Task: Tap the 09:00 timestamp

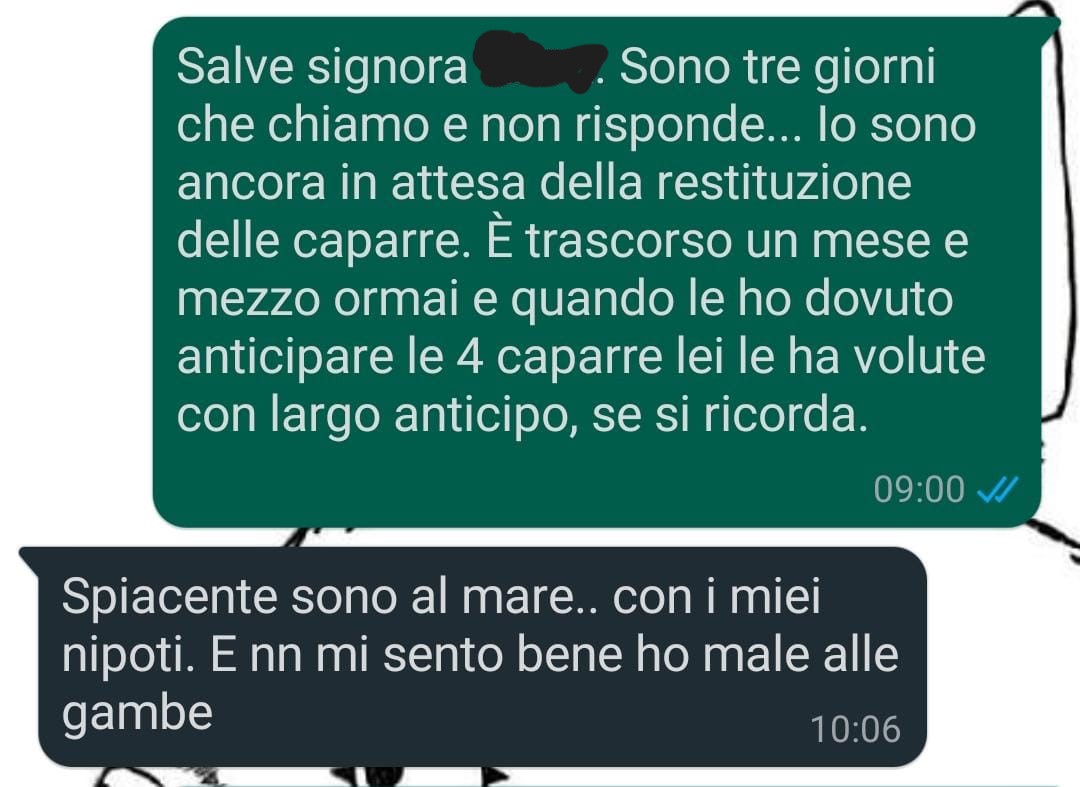Action: (919, 490)
